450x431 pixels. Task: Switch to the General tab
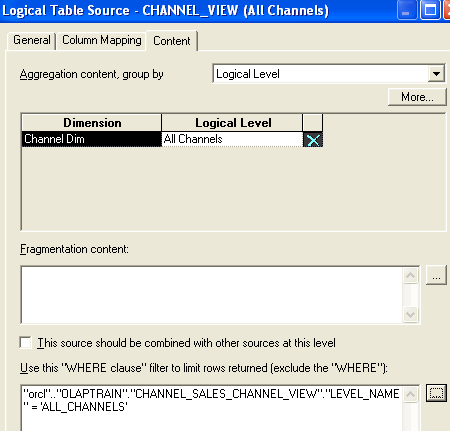[32, 40]
